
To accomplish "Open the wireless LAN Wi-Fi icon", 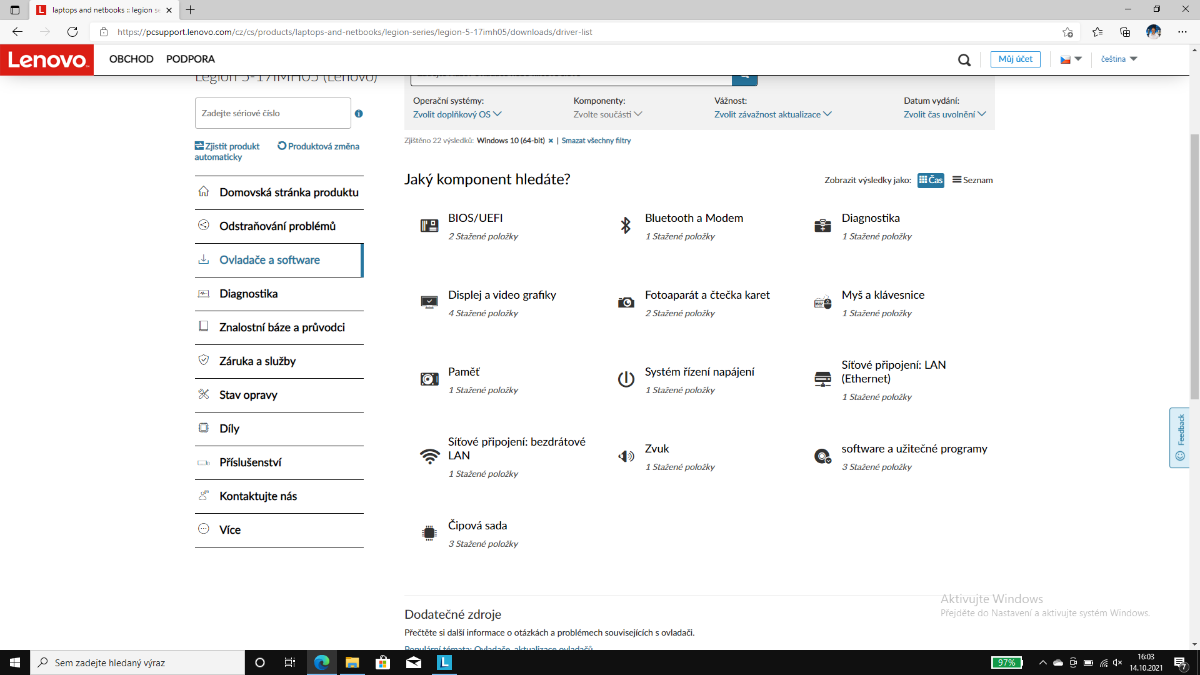I will point(429,456).
